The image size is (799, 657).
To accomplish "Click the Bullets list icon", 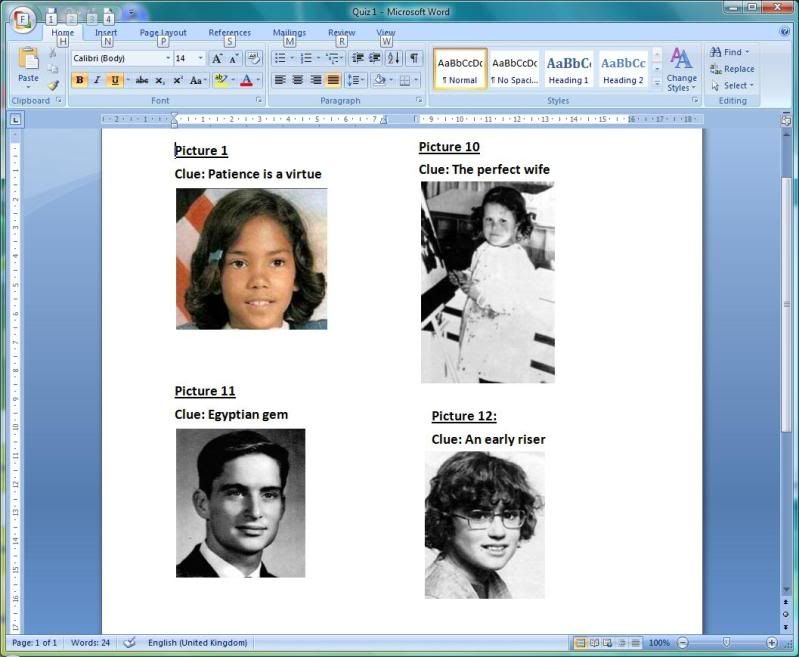I will 283,59.
